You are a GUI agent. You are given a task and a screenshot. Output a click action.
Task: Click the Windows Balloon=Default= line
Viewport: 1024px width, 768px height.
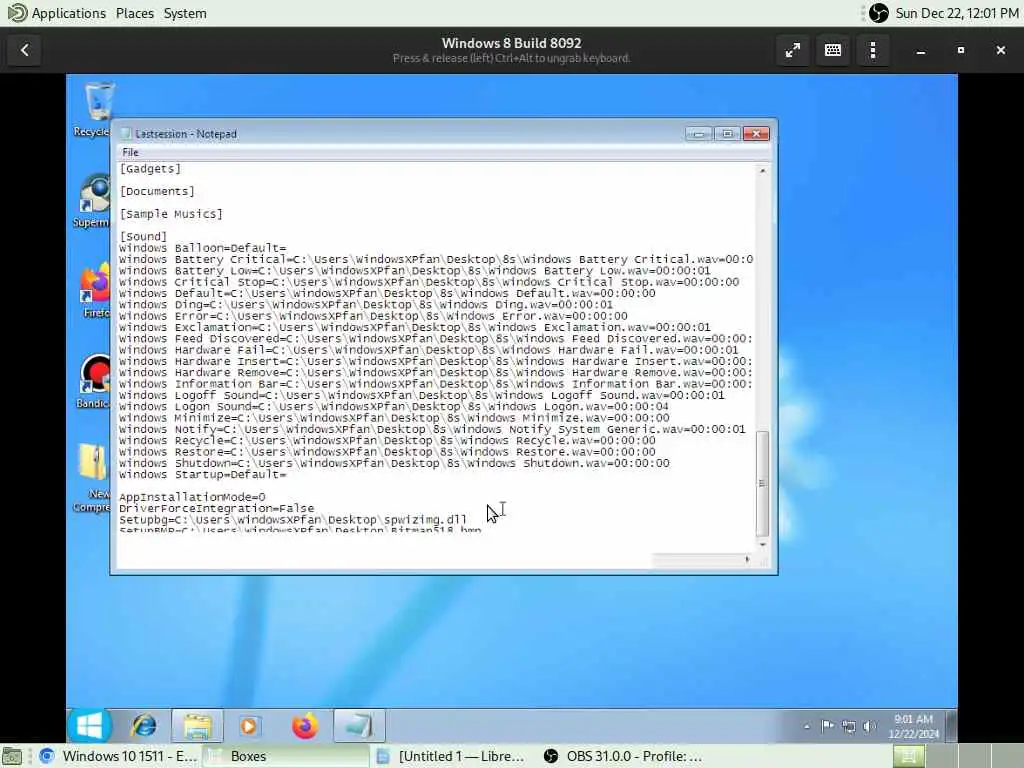(202, 248)
